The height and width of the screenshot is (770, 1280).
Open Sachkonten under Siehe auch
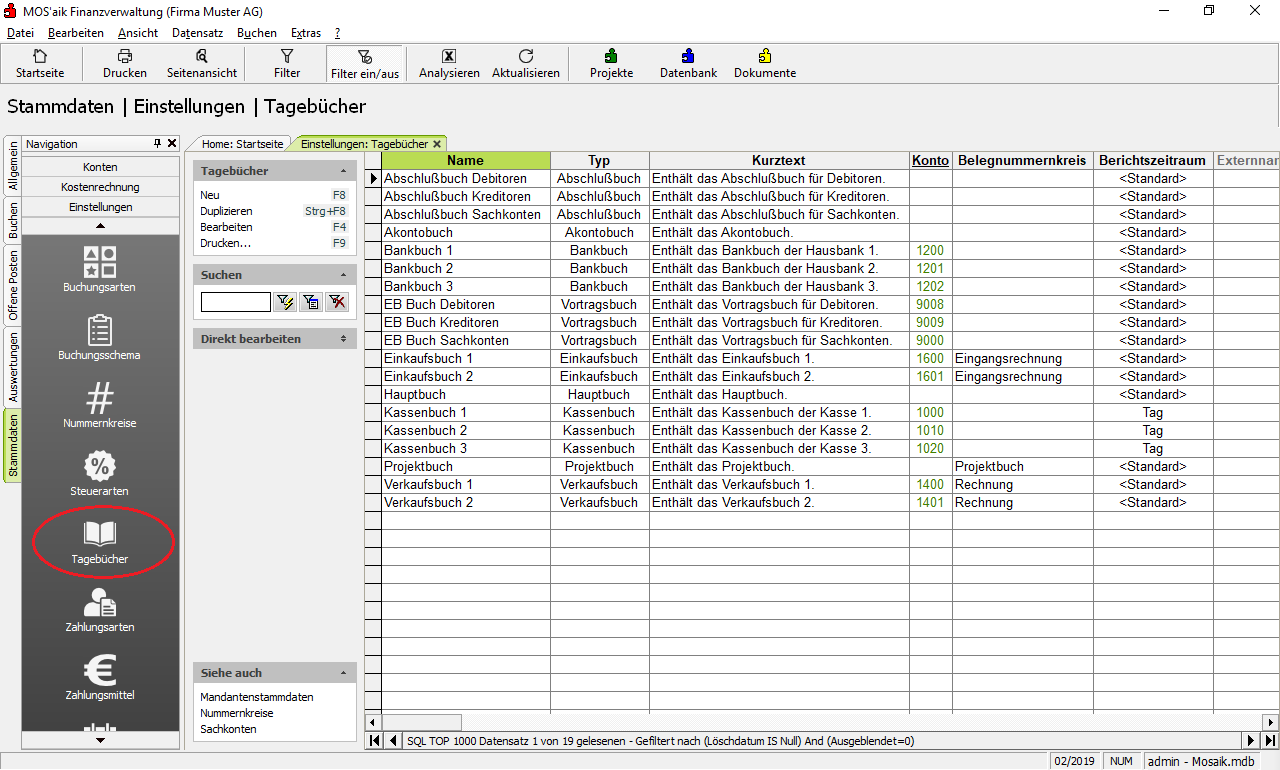coord(228,729)
